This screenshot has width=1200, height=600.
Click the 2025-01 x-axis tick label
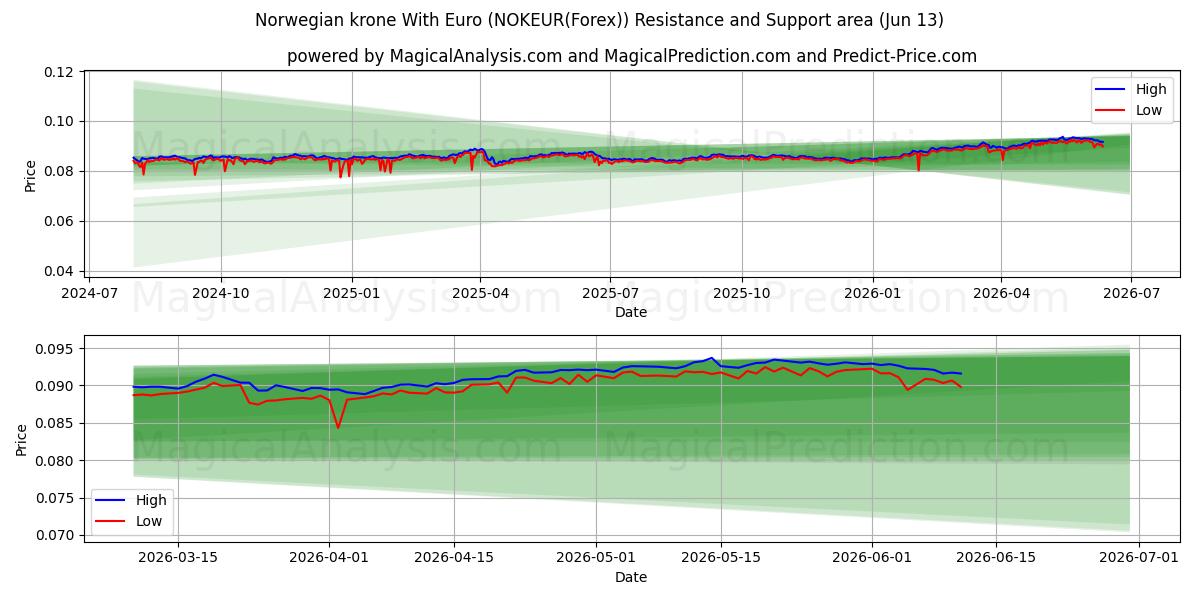coord(351,294)
